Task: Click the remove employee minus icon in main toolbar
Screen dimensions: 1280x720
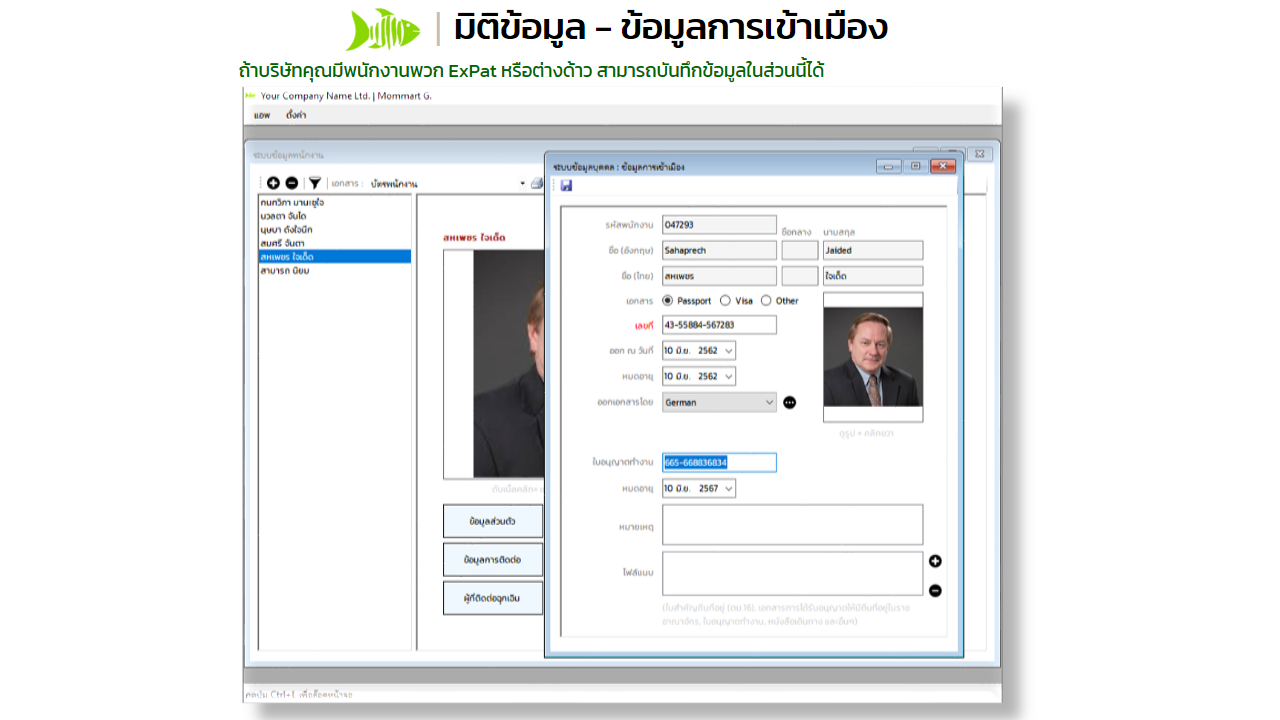Action: coord(292,183)
